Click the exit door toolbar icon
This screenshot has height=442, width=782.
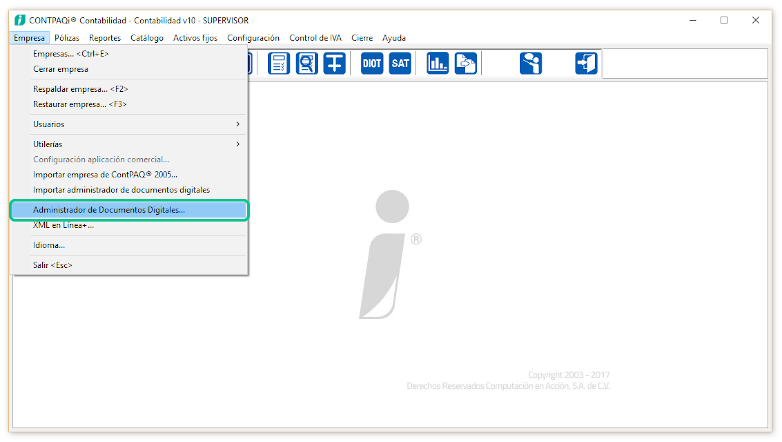coord(586,63)
